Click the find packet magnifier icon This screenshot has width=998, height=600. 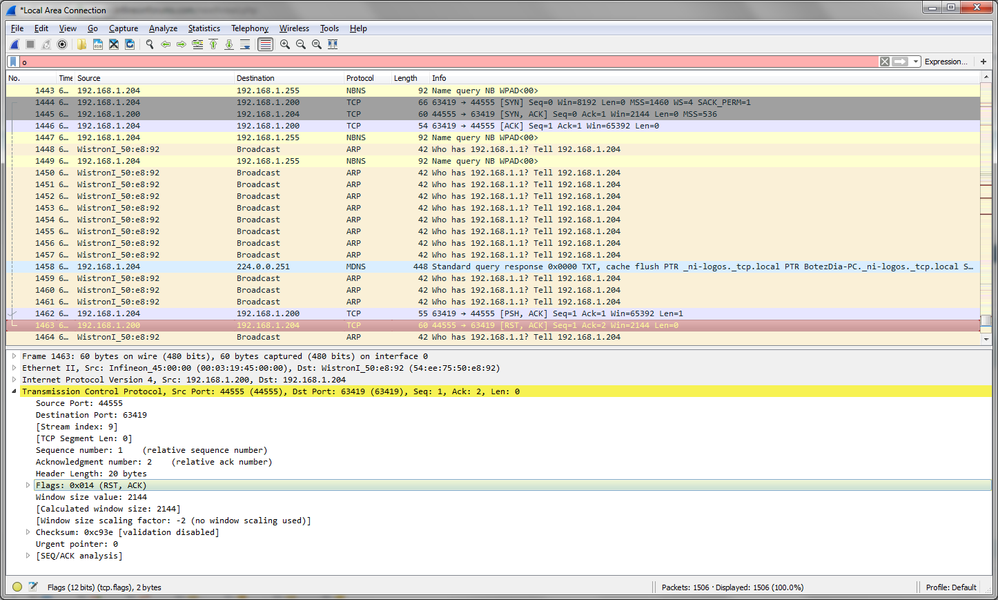[150, 45]
